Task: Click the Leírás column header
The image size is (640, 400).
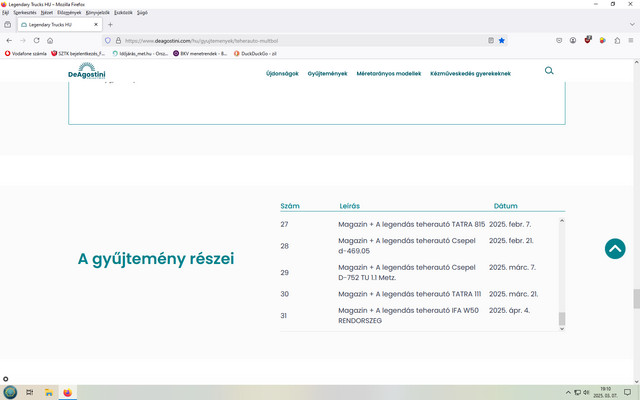Action: click(x=349, y=206)
